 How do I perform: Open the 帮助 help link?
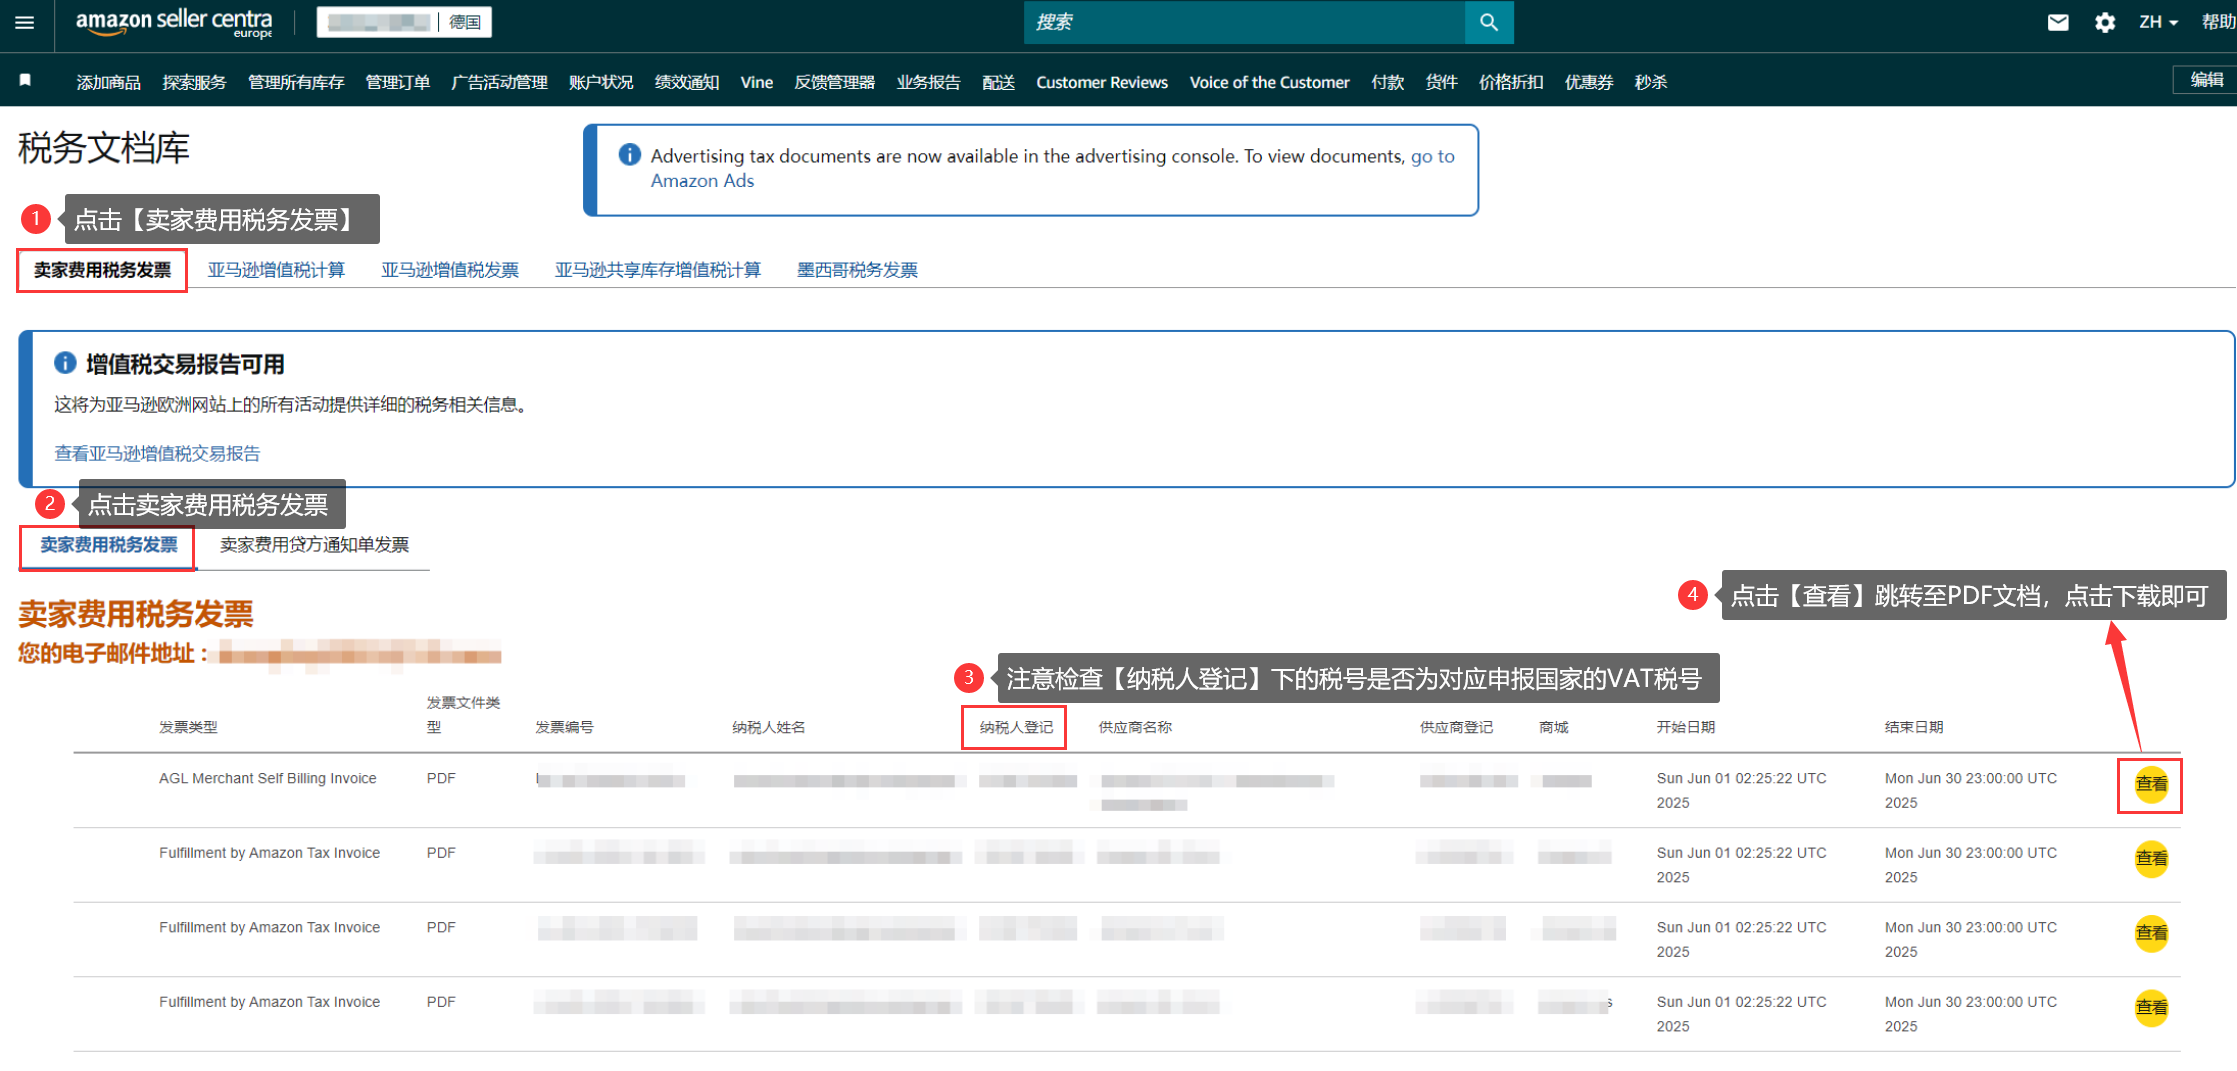tap(2218, 22)
